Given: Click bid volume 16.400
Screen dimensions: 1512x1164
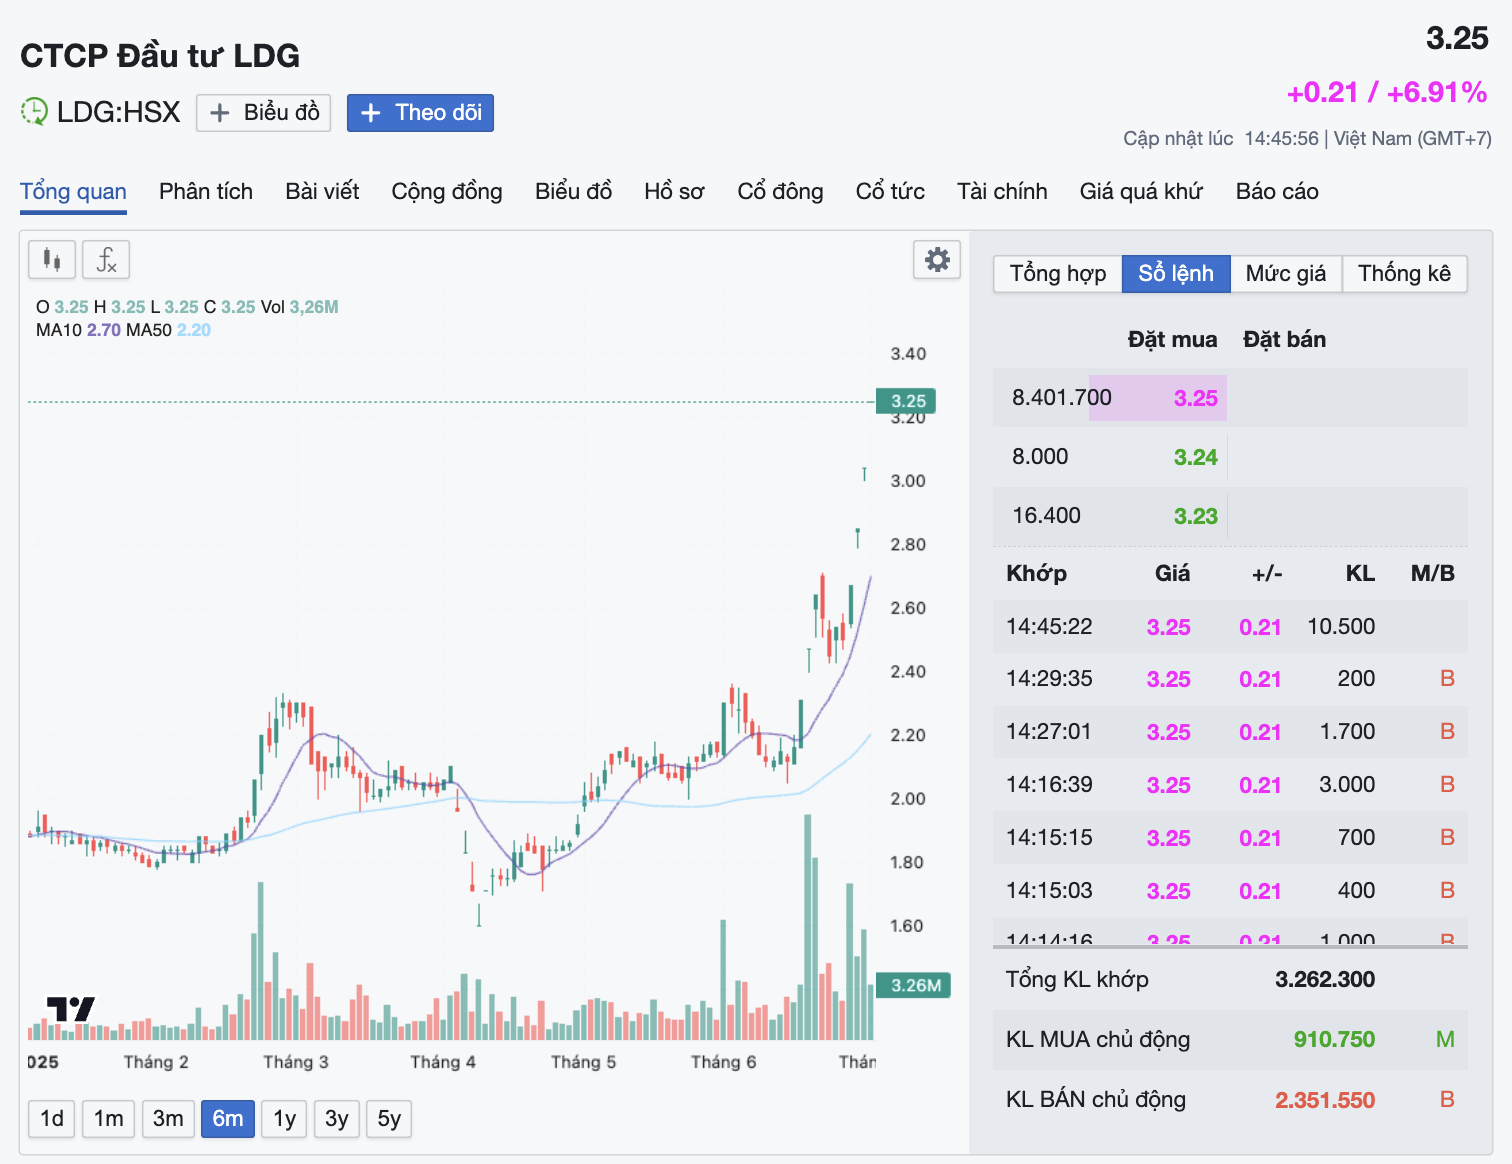Looking at the screenshot, I should (1046, 516).
